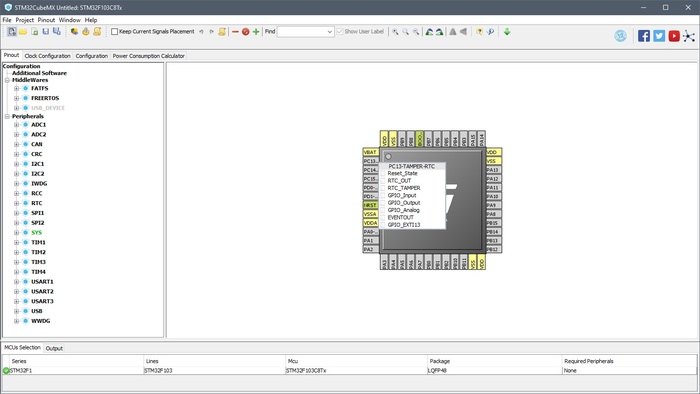Click the ST community network icon
Viewport: 700px width, 394px height.
(689, 36)
